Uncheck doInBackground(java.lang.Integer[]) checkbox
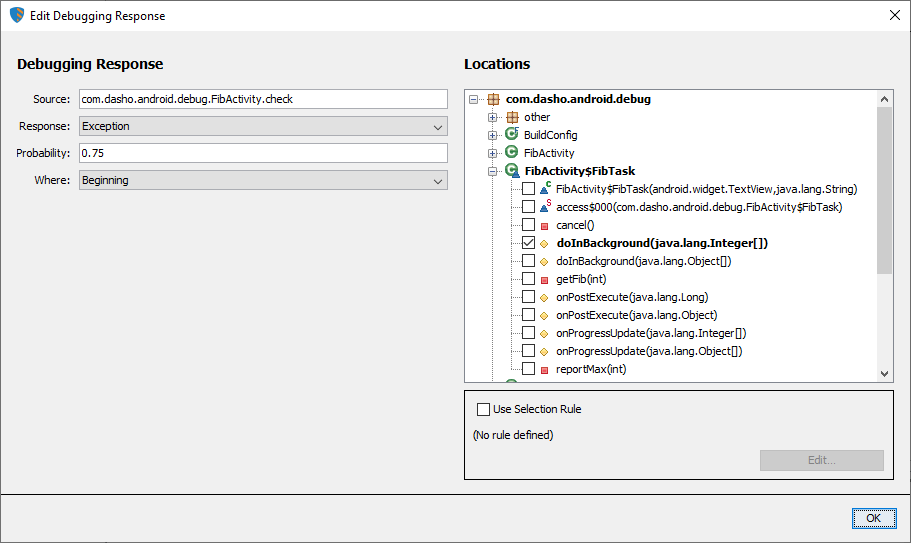The height and width of the screenshot is (543, 911). [x=528, y=243]
